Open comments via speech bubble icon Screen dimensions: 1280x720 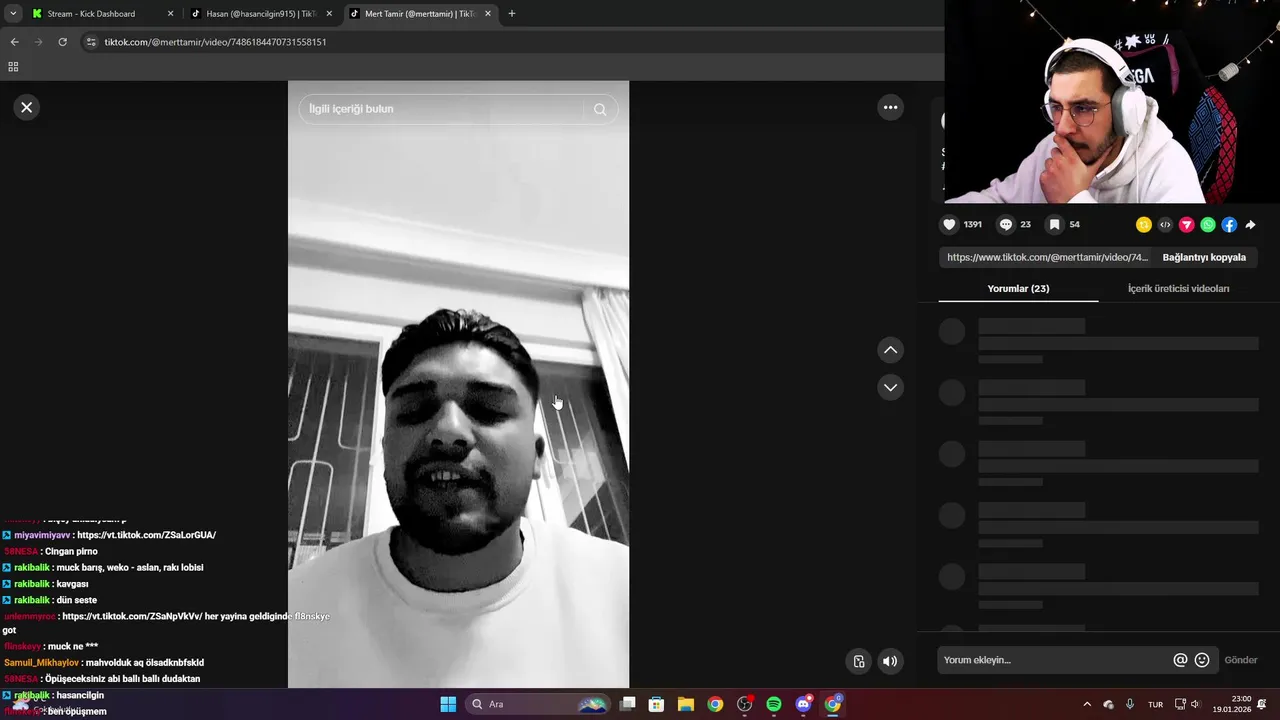point(1006,225)
